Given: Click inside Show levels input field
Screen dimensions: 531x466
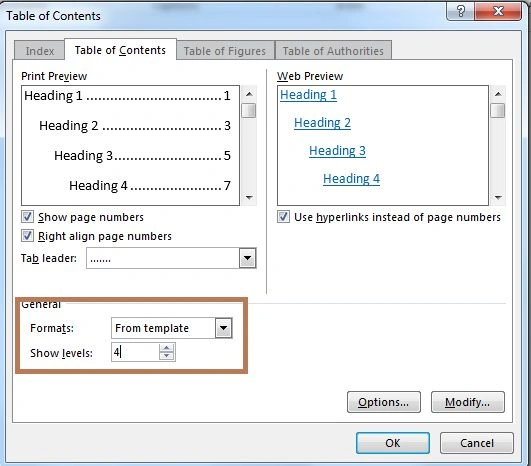Looking at the screenshot, I should click(135, 352).
